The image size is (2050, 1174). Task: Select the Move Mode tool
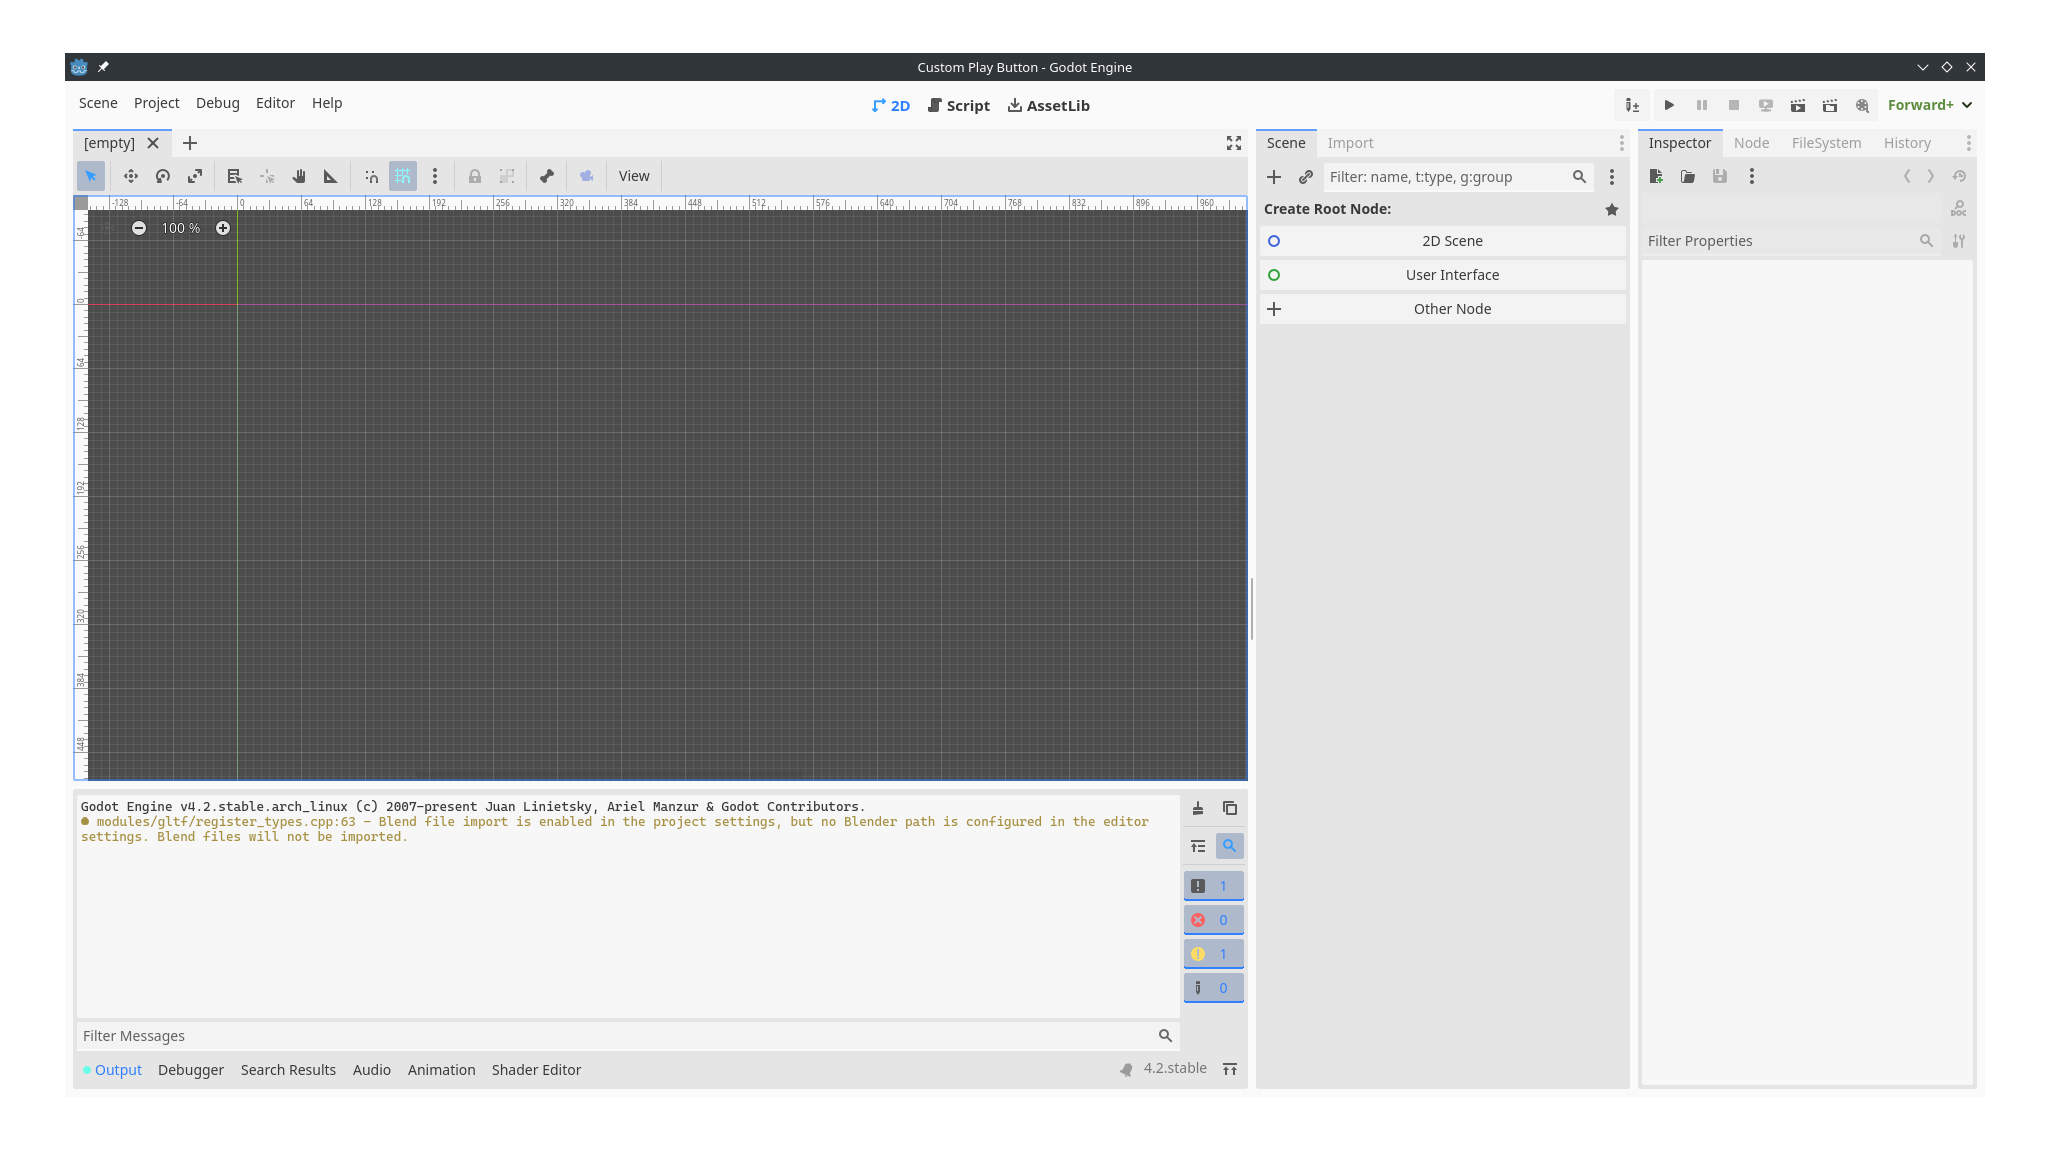pos(131,176)
